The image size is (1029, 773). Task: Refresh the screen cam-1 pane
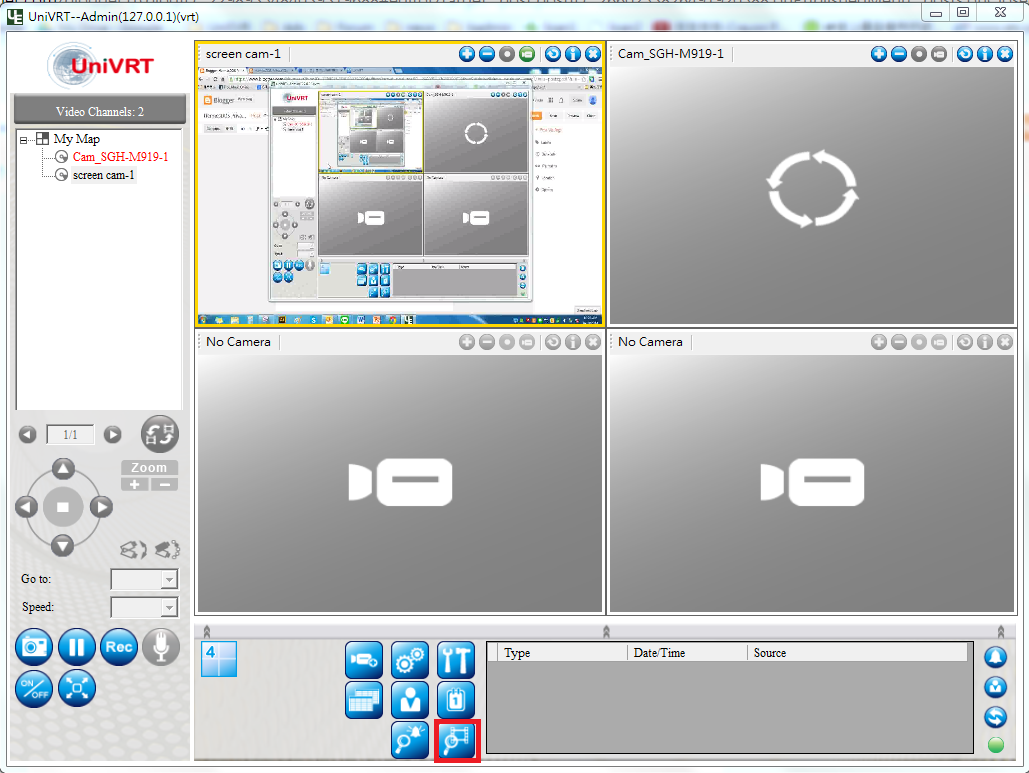pyautogui.click(x=553, y=54)
